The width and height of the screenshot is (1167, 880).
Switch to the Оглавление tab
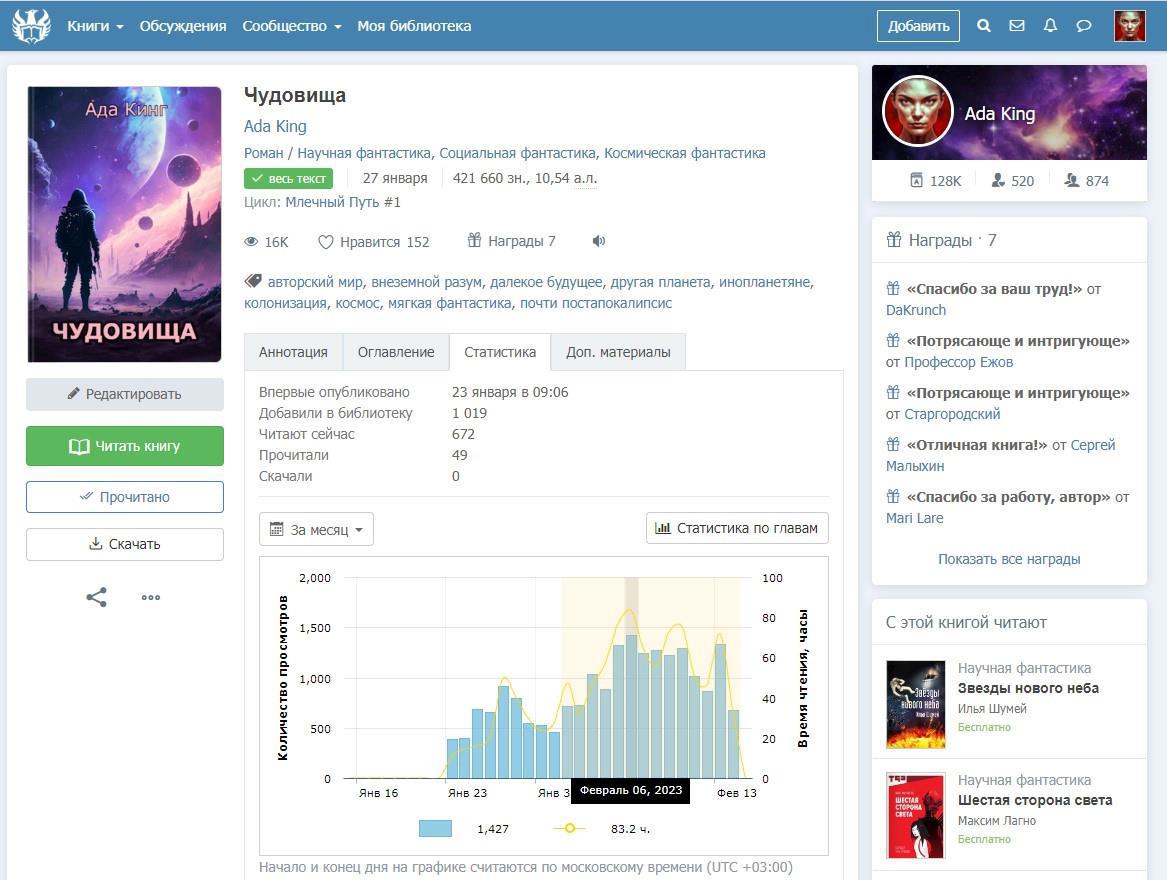coord(396,352)
